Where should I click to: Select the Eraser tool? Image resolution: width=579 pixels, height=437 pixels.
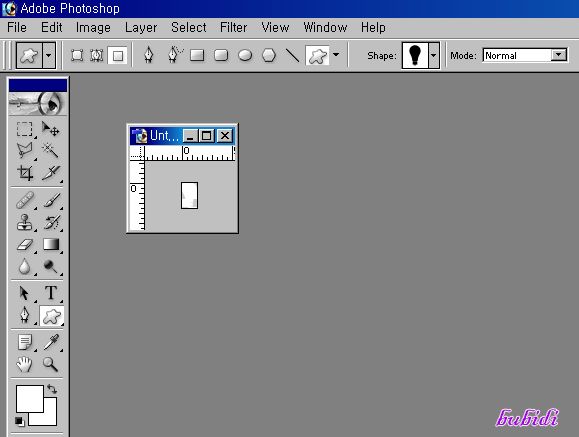[24, 245]
